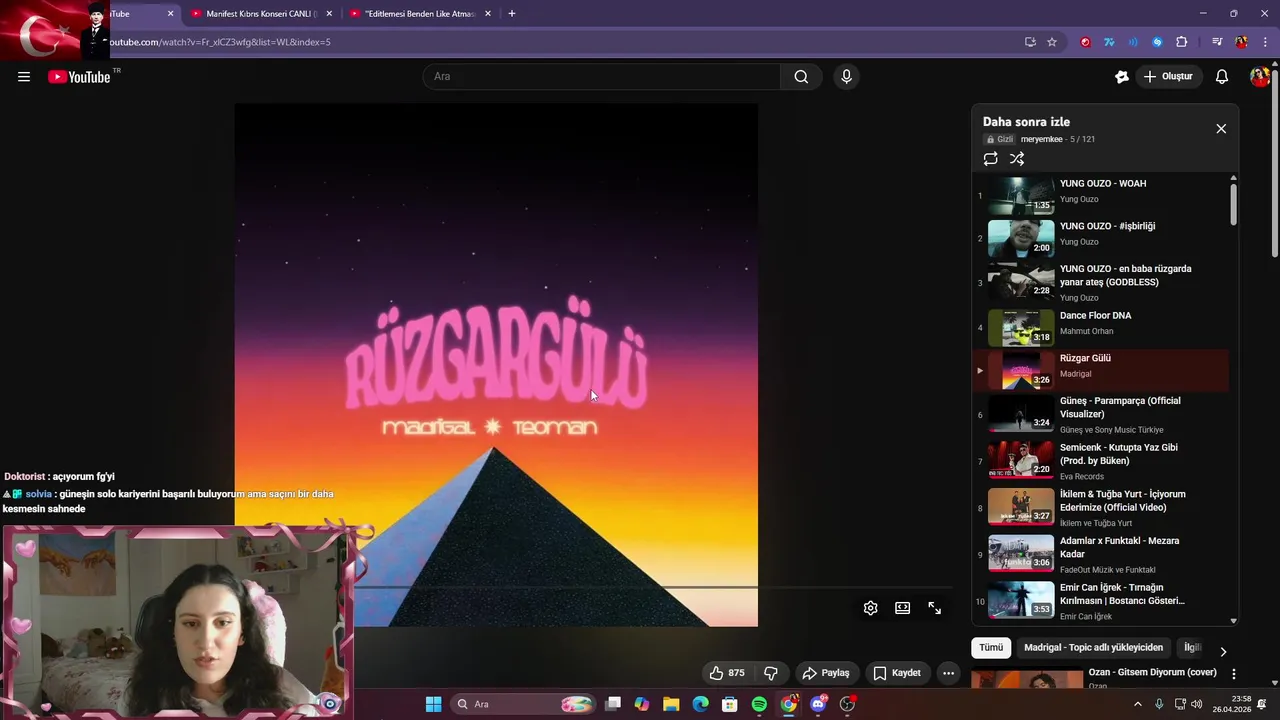The image size is (1280, 720).
Task: Click the Paylaş share button
Action: click(826, 673)
